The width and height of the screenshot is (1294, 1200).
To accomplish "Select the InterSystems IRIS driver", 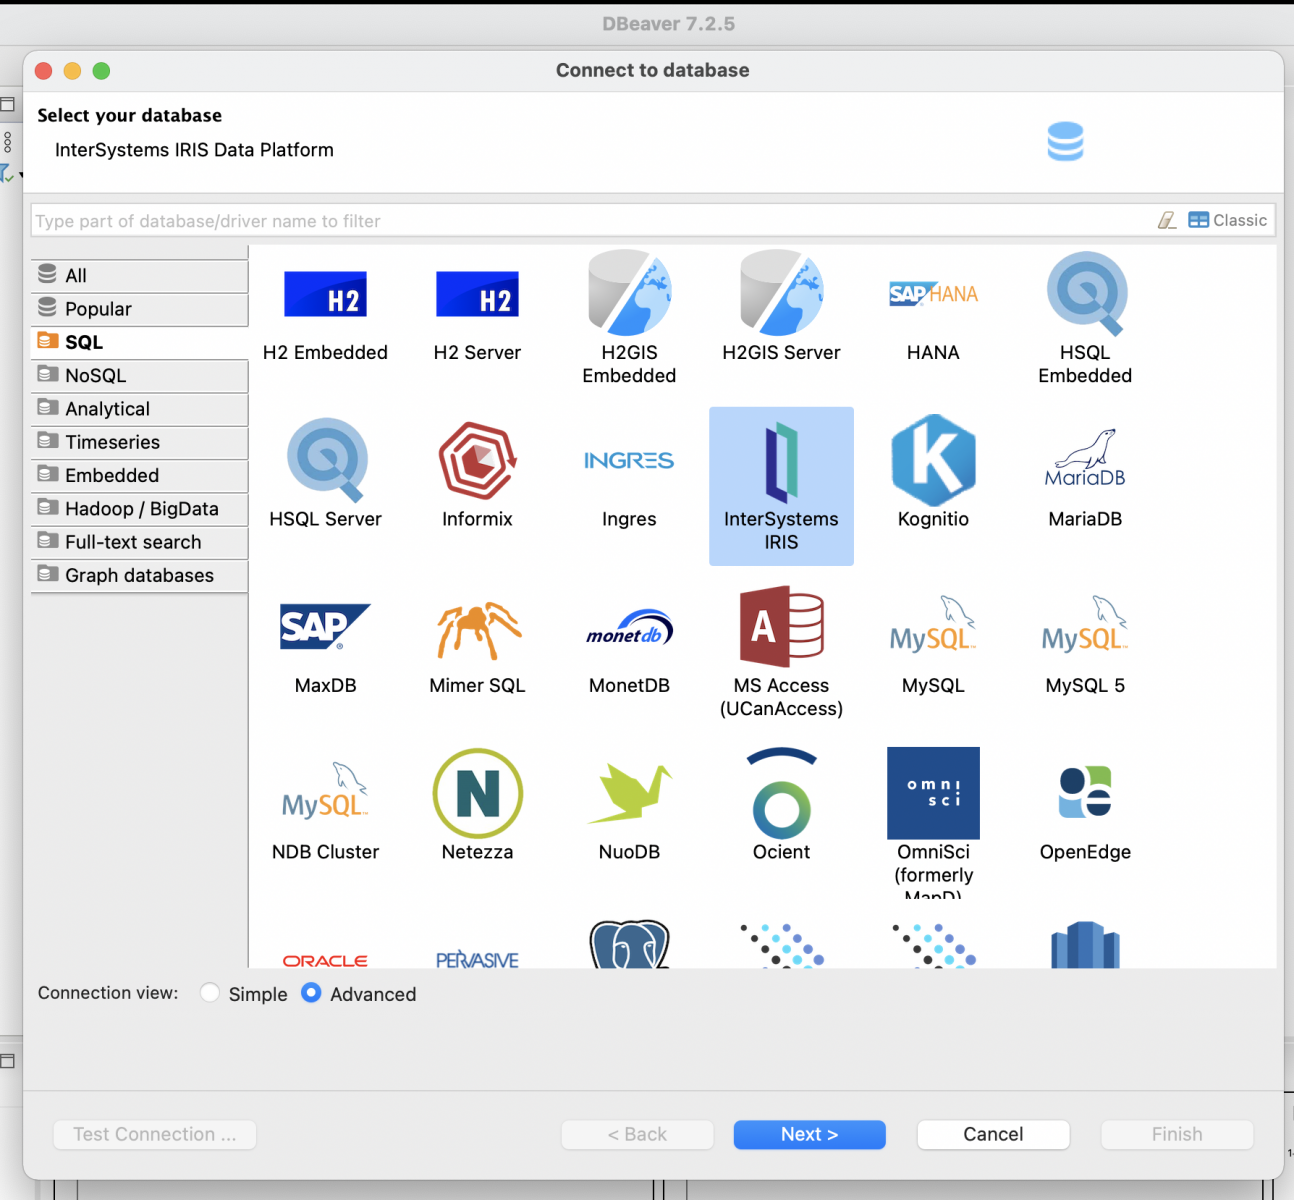I will click(781, 485).
